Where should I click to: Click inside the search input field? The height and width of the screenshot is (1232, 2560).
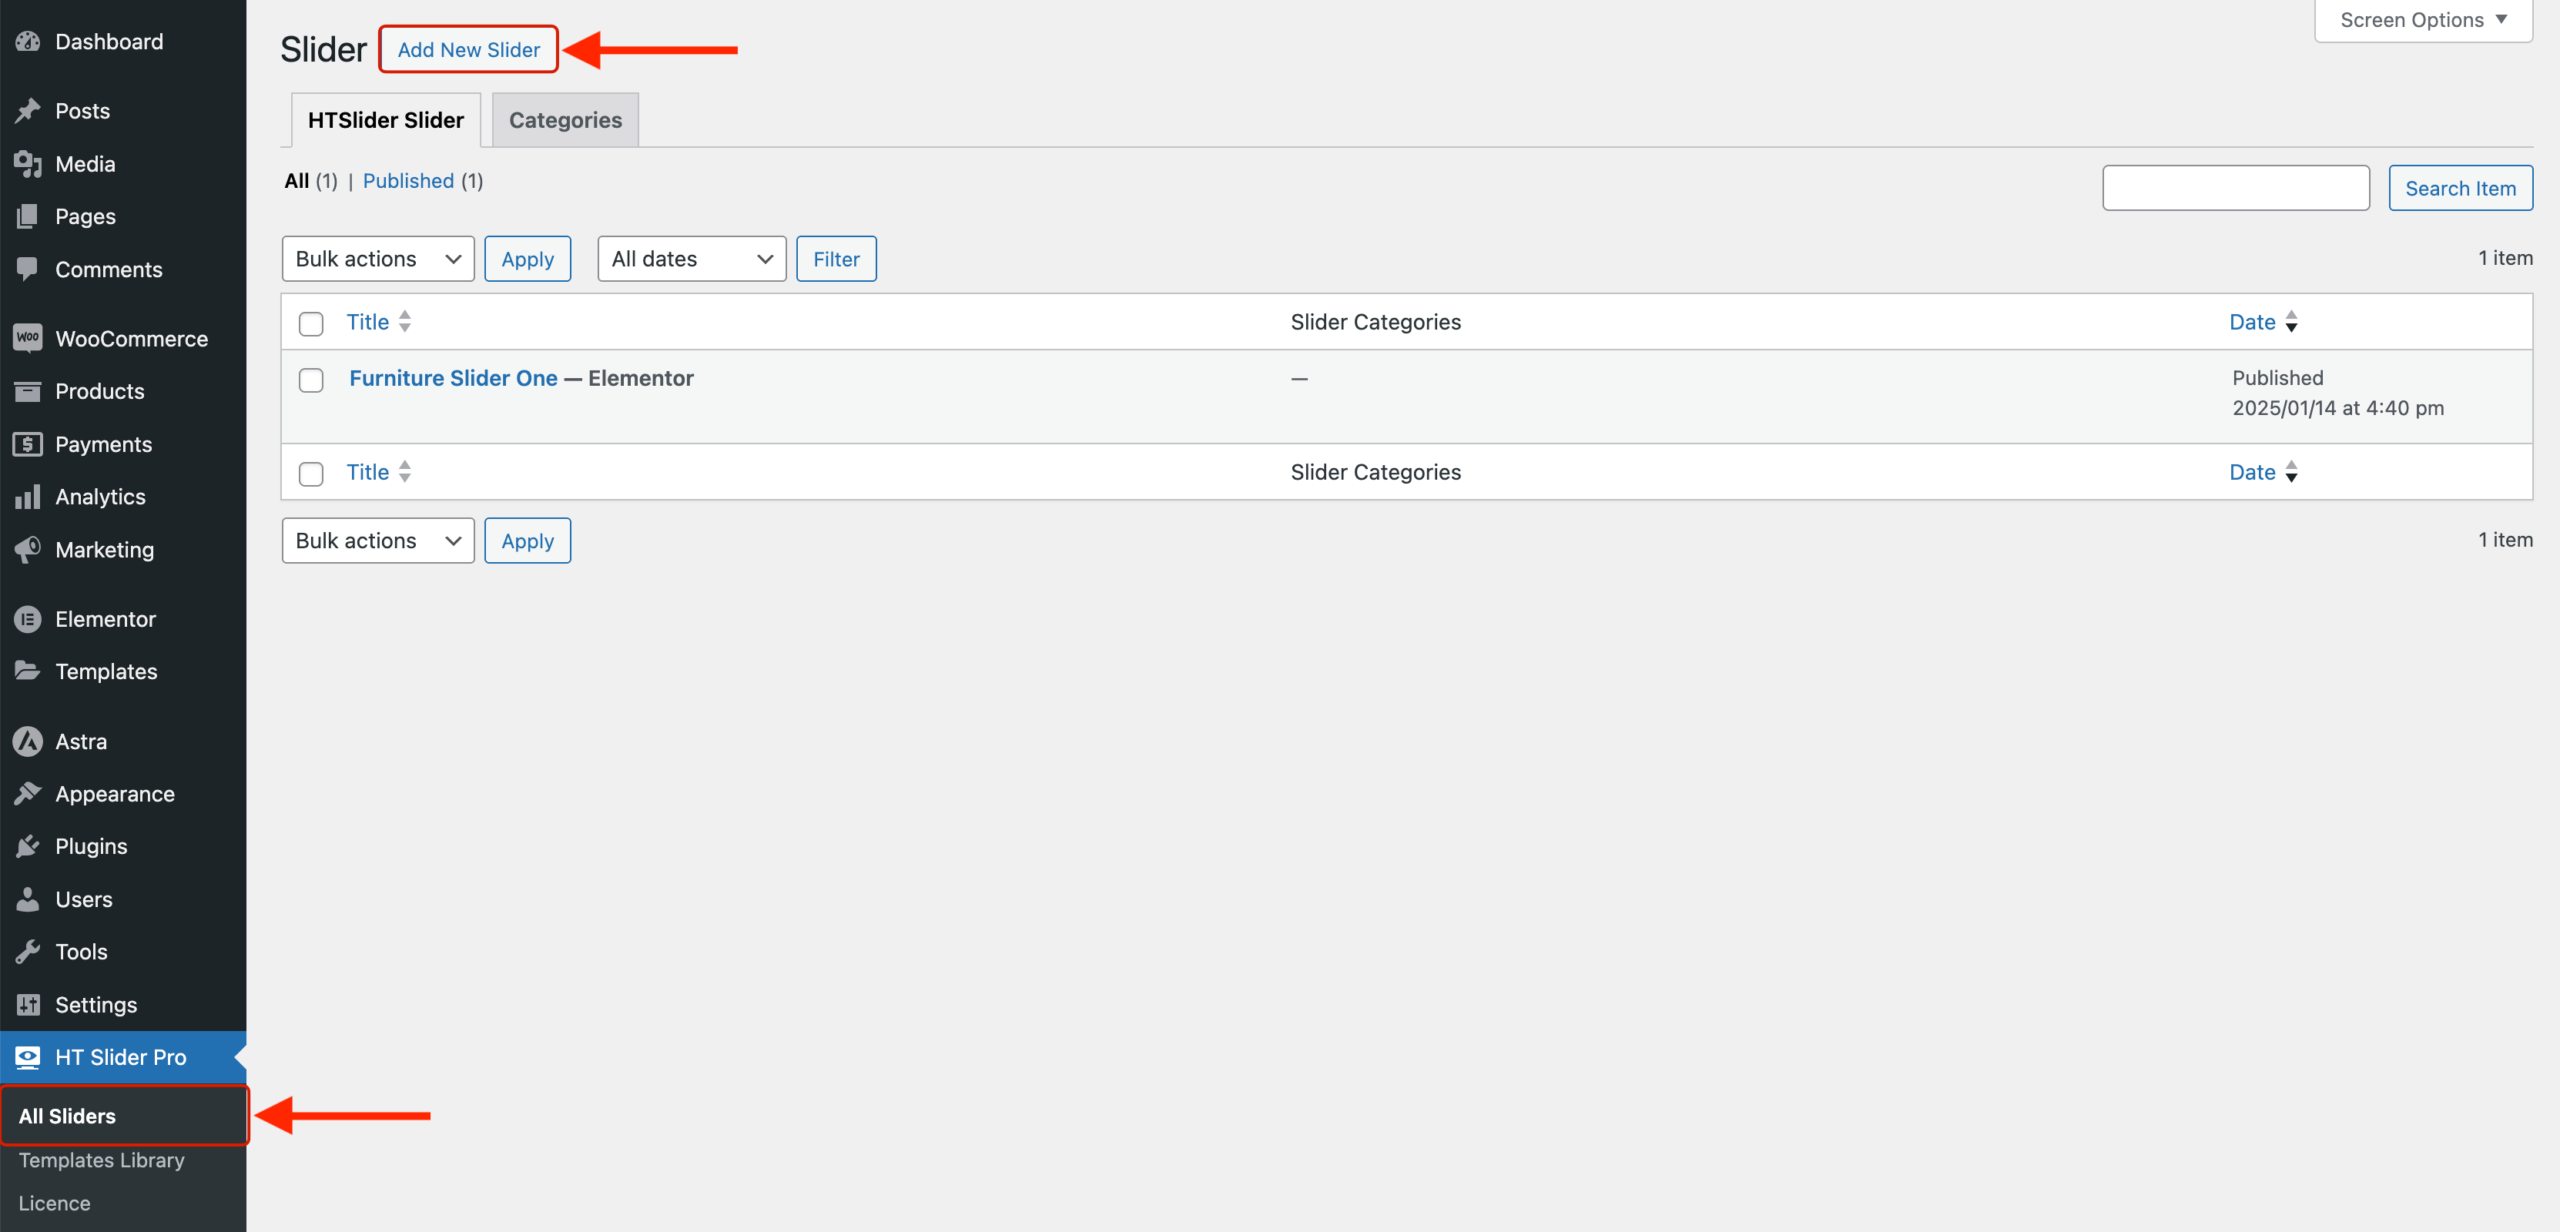tap(2235, 187)
